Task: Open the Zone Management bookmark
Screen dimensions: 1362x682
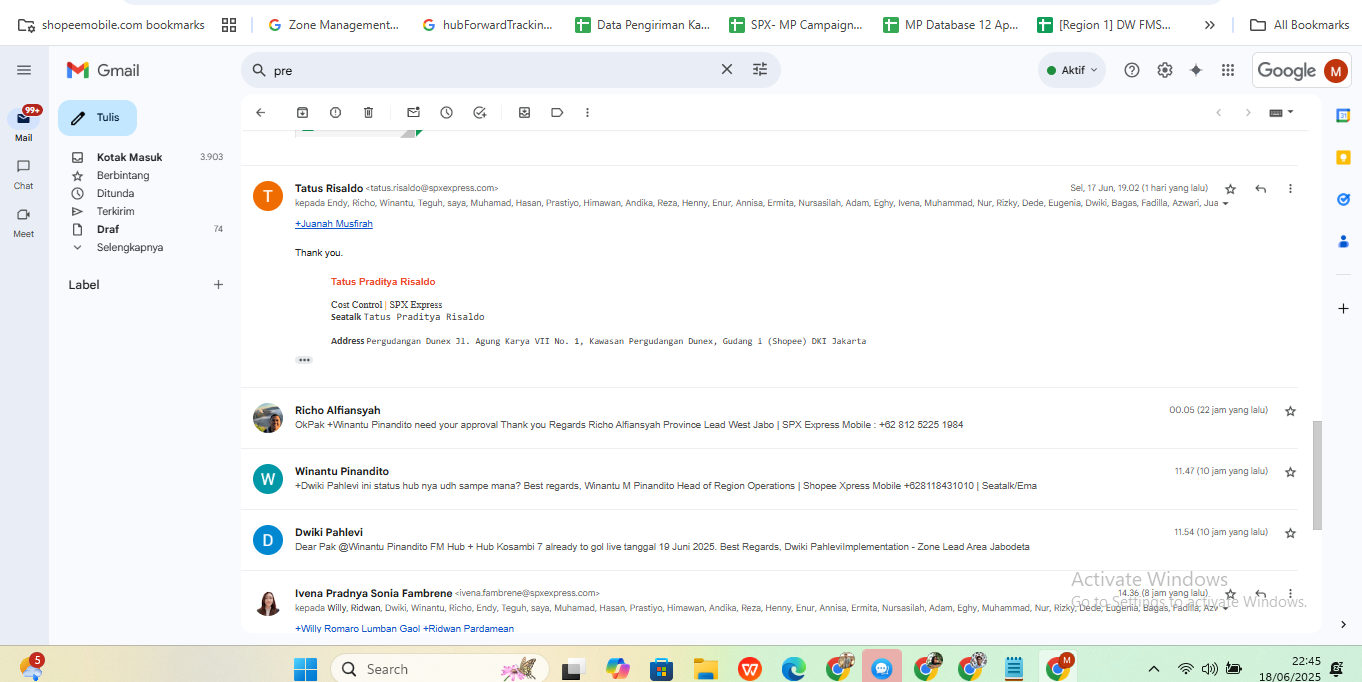Action: pyautogui.click(x=334, y=25)
